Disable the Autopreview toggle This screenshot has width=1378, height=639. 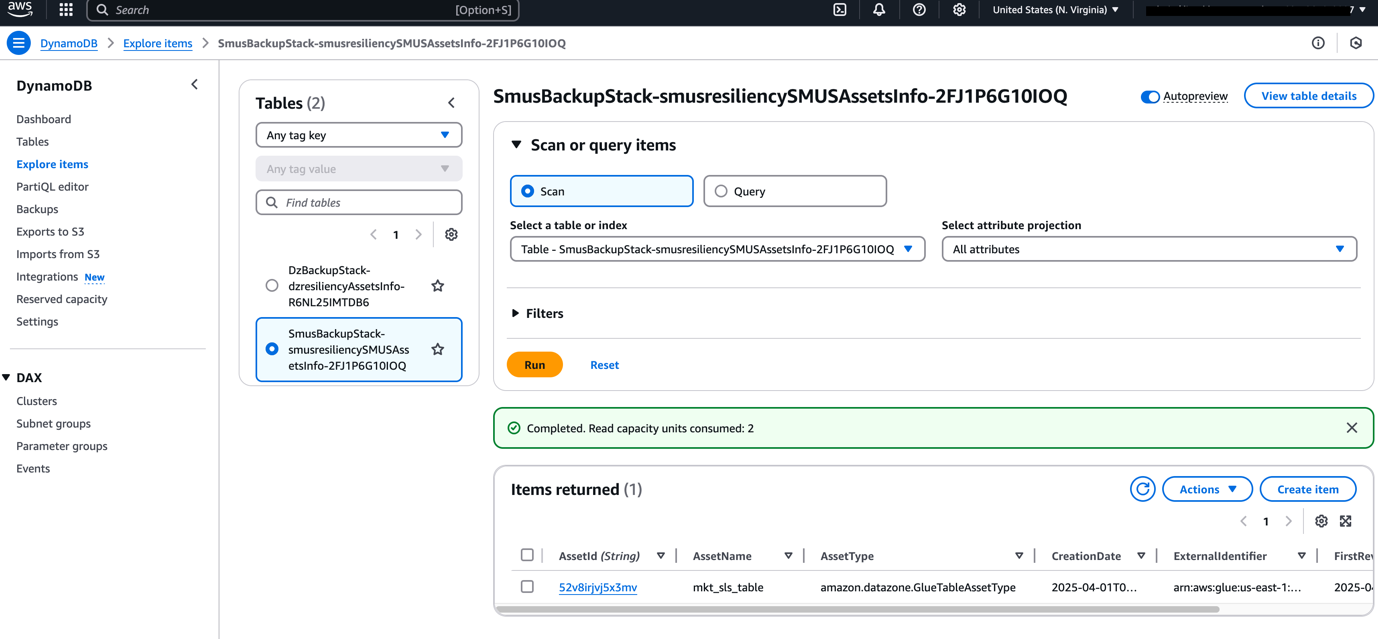click(x=1152, y=96)
